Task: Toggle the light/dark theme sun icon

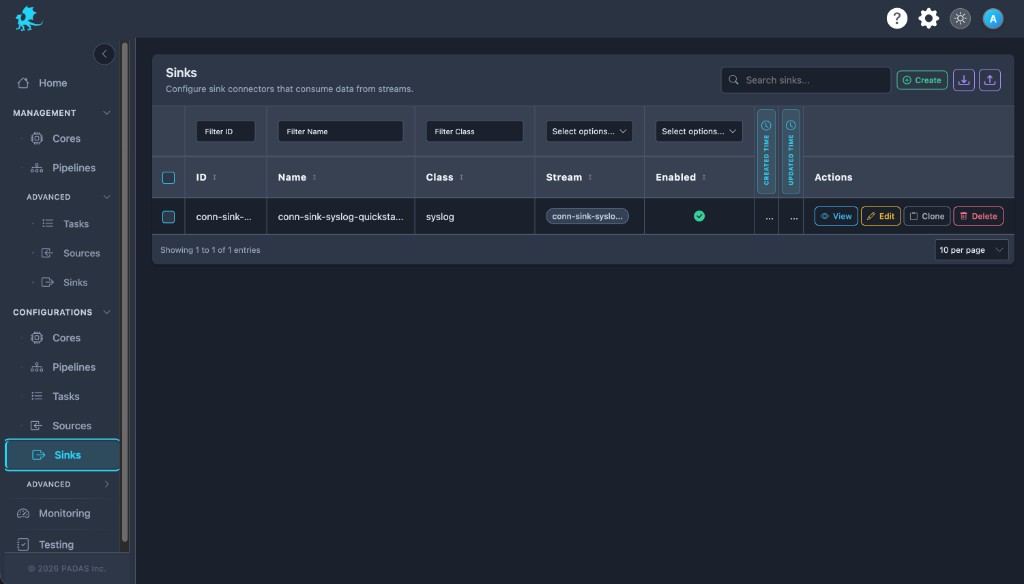Action: 960,18
